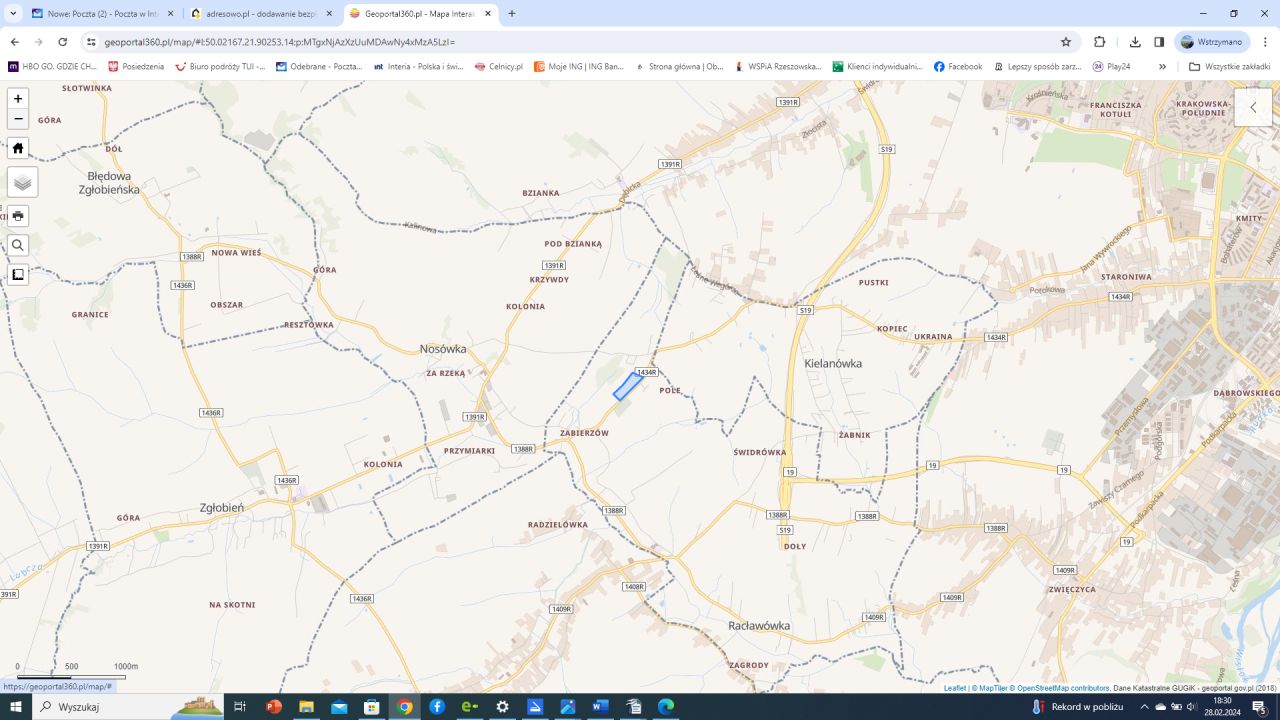This screenshot has width=1280, height=720.
Task: Open Microsoft Store from the taskbar
Action: [371, 707]
